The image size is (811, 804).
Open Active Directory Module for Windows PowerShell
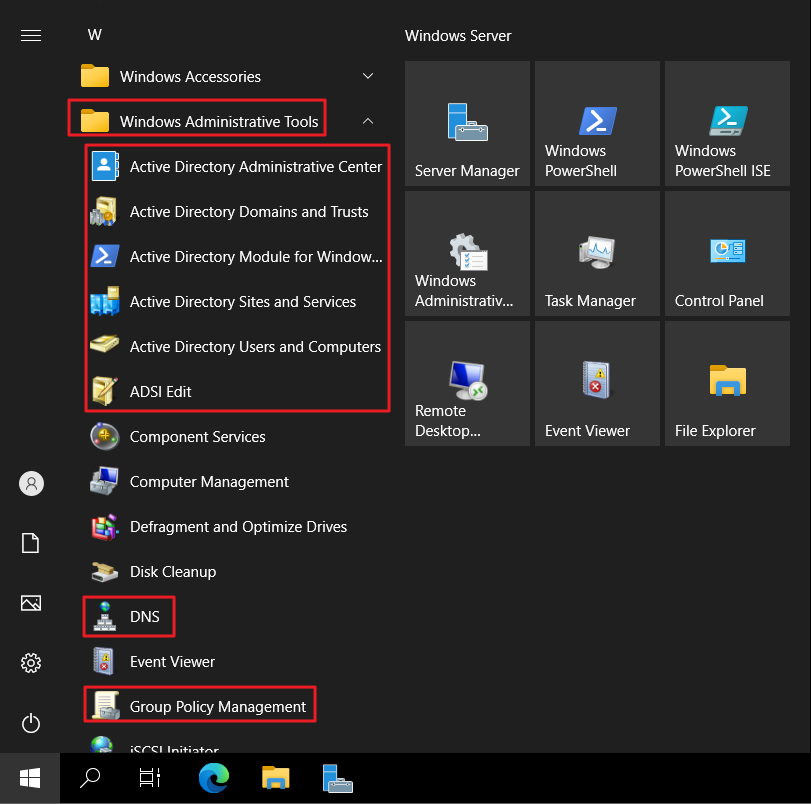click(237, 257)
